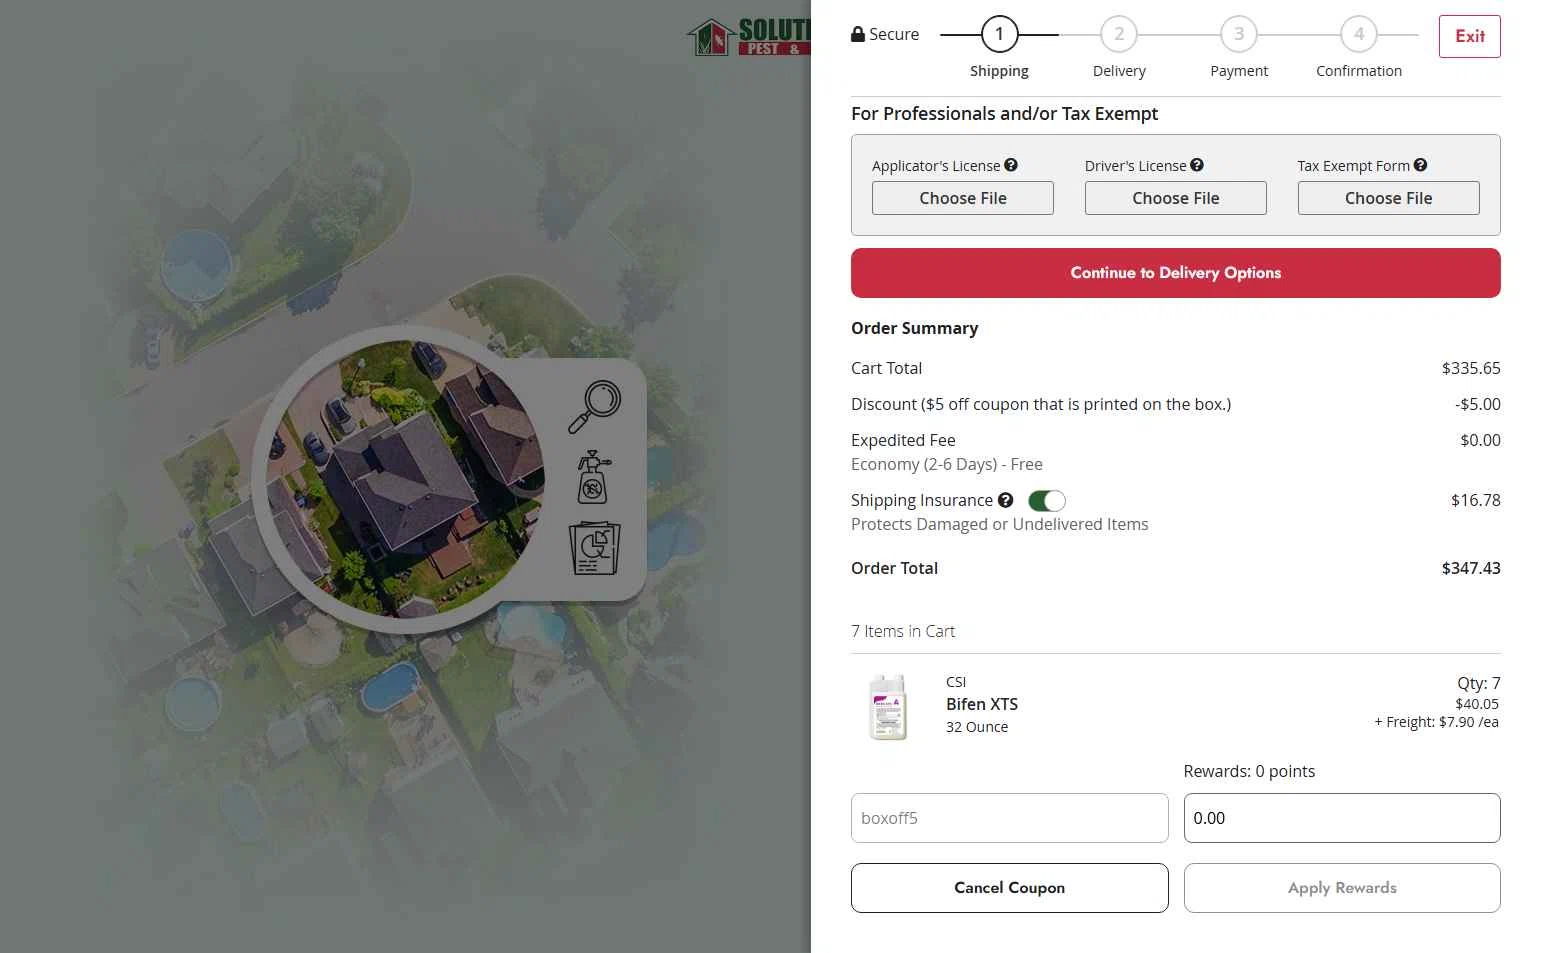Click the 'Economy (2-6 Days) - Free' text
Viewport: 1541px width, 953px height.
[947, 464]
